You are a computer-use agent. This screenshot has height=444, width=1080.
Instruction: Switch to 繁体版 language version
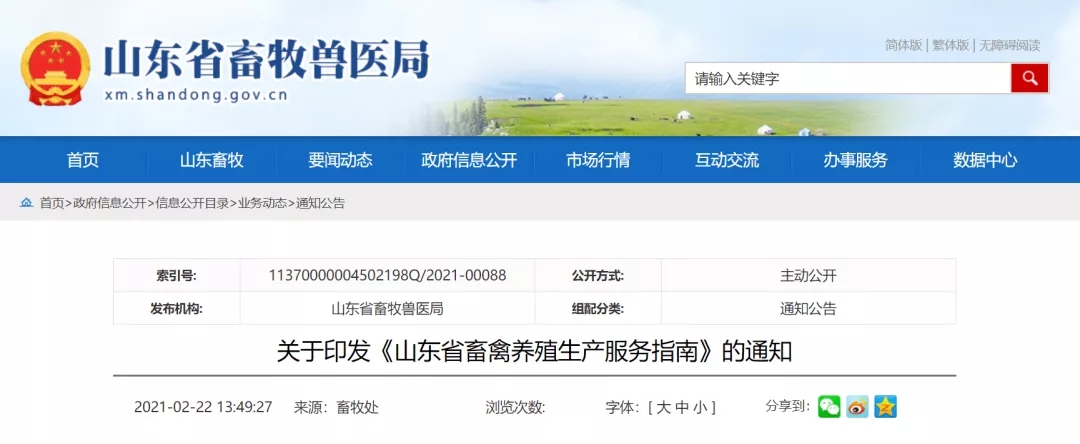click(951, 45)
